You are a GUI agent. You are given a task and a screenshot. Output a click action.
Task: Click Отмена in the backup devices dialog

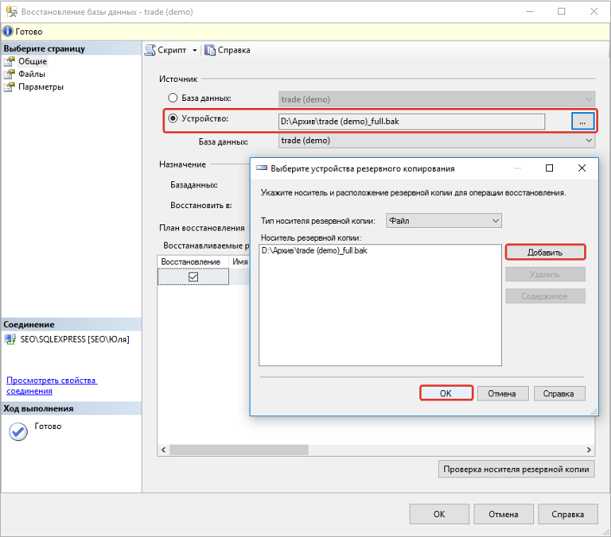[x=501, y=394]
